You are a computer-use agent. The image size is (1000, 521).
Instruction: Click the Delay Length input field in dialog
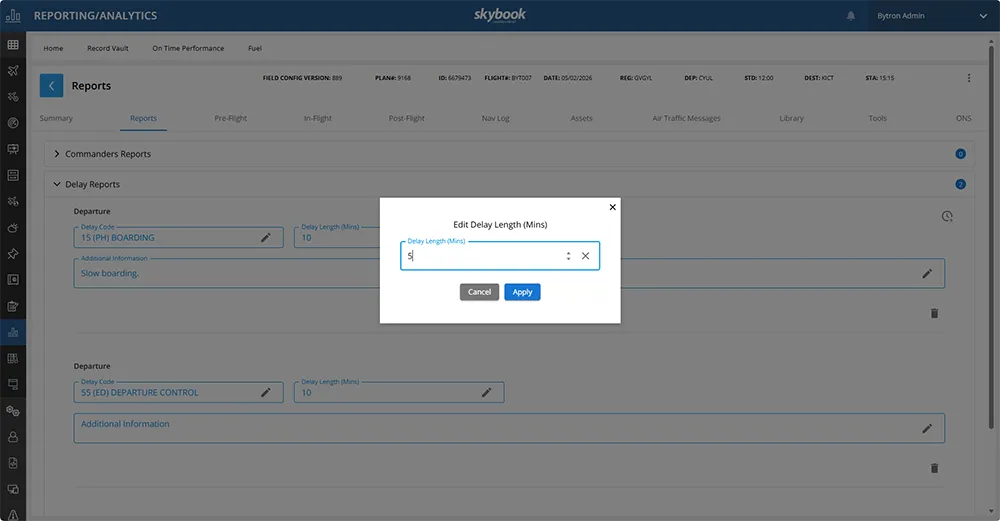coord(480,256)
